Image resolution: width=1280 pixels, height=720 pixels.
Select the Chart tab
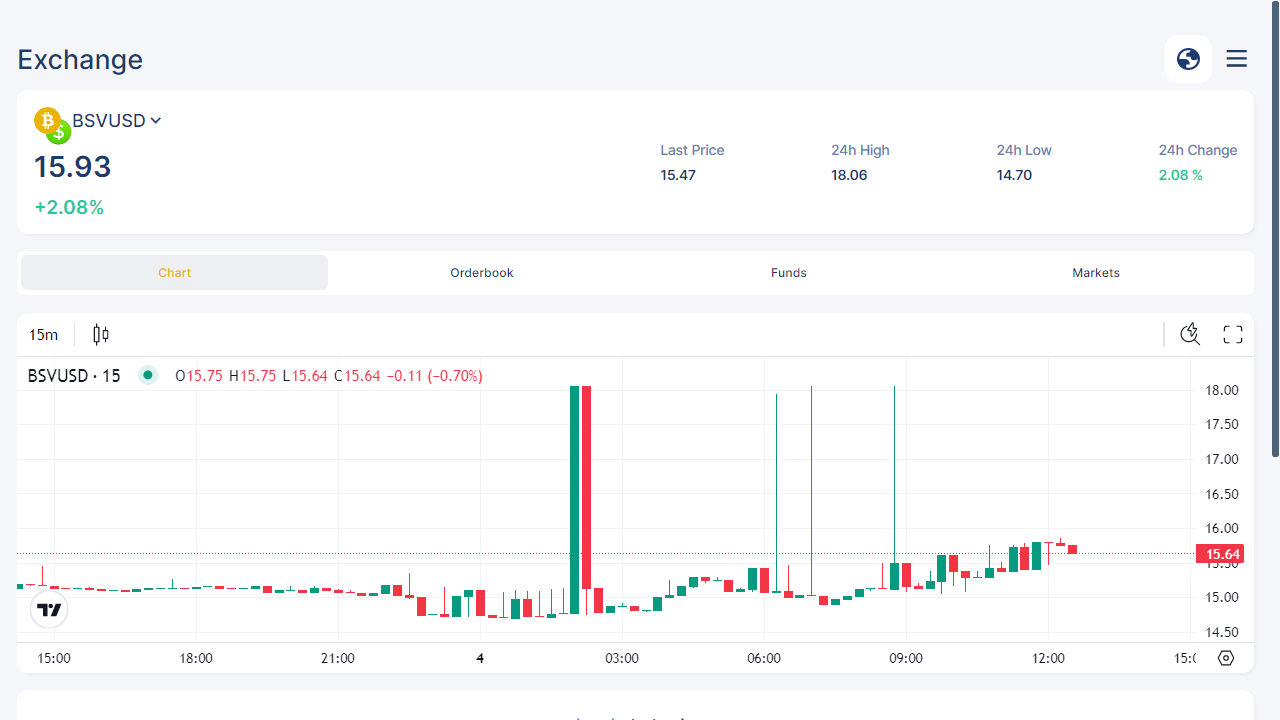(x=175, y=273)
